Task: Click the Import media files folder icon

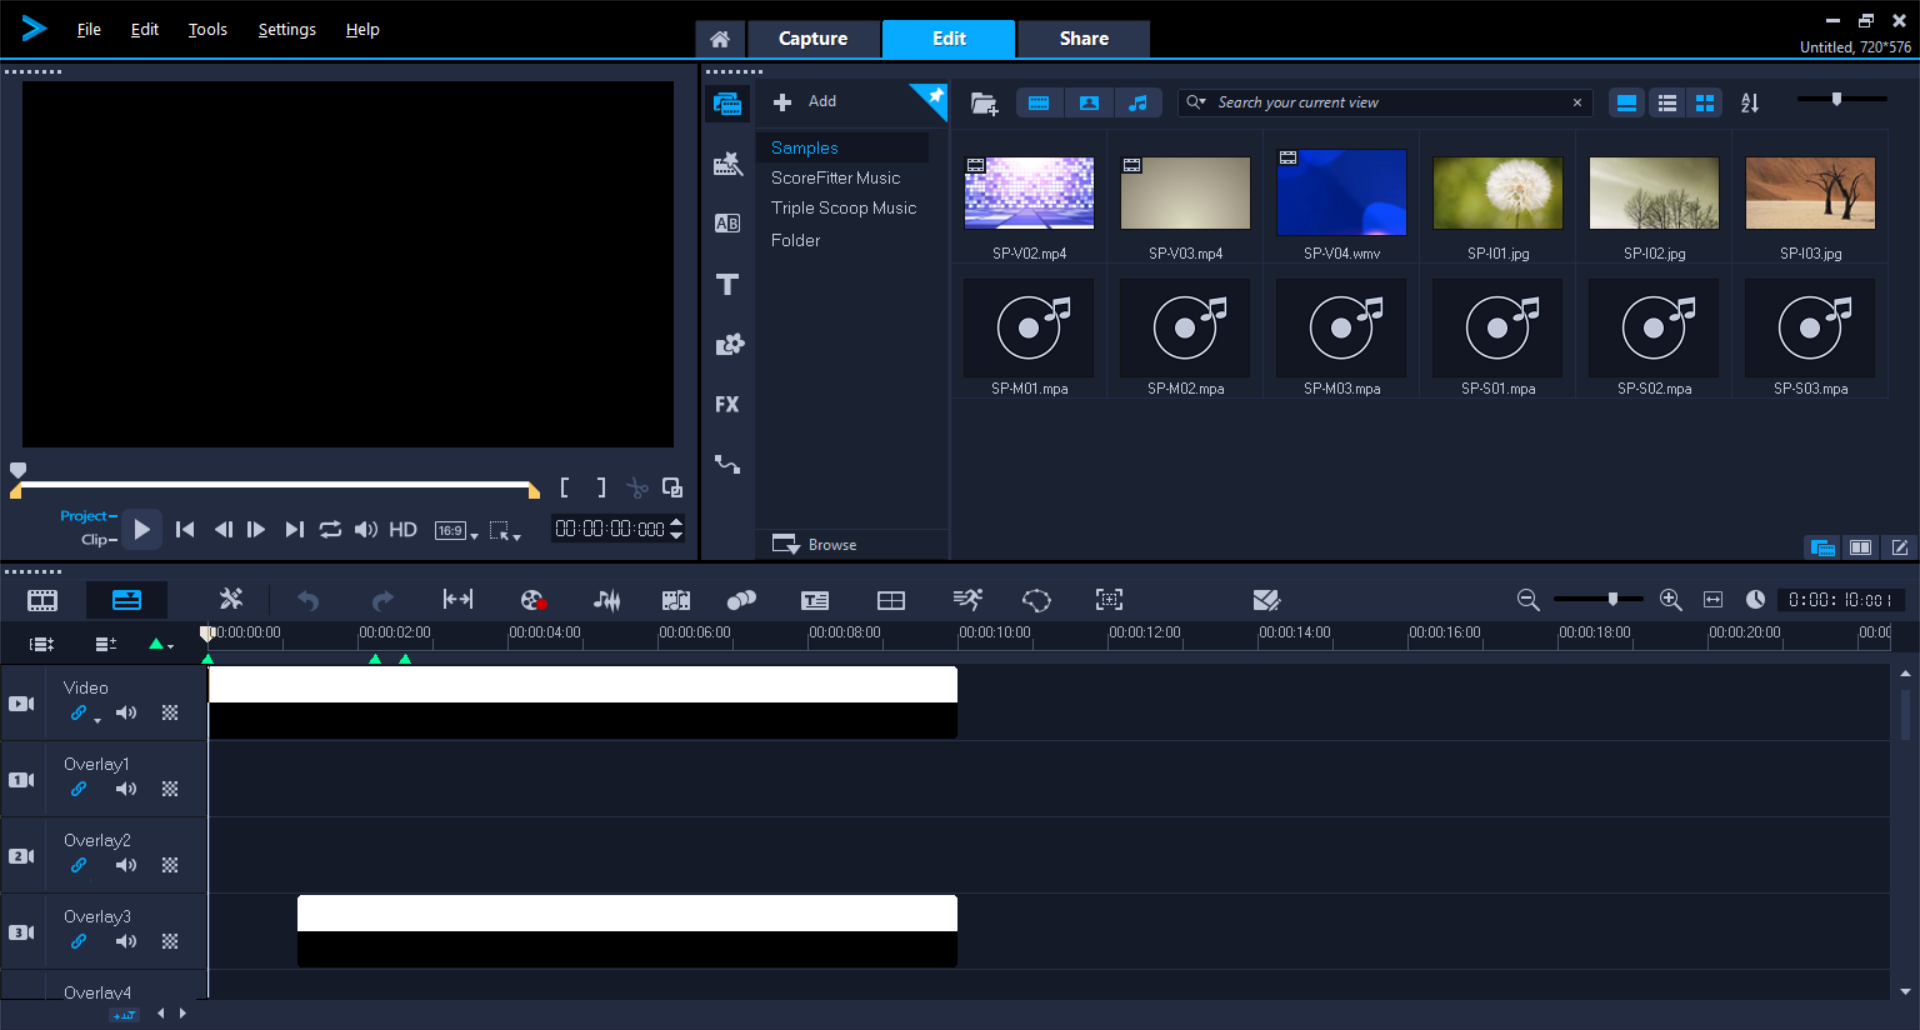Action: point(984,103)
